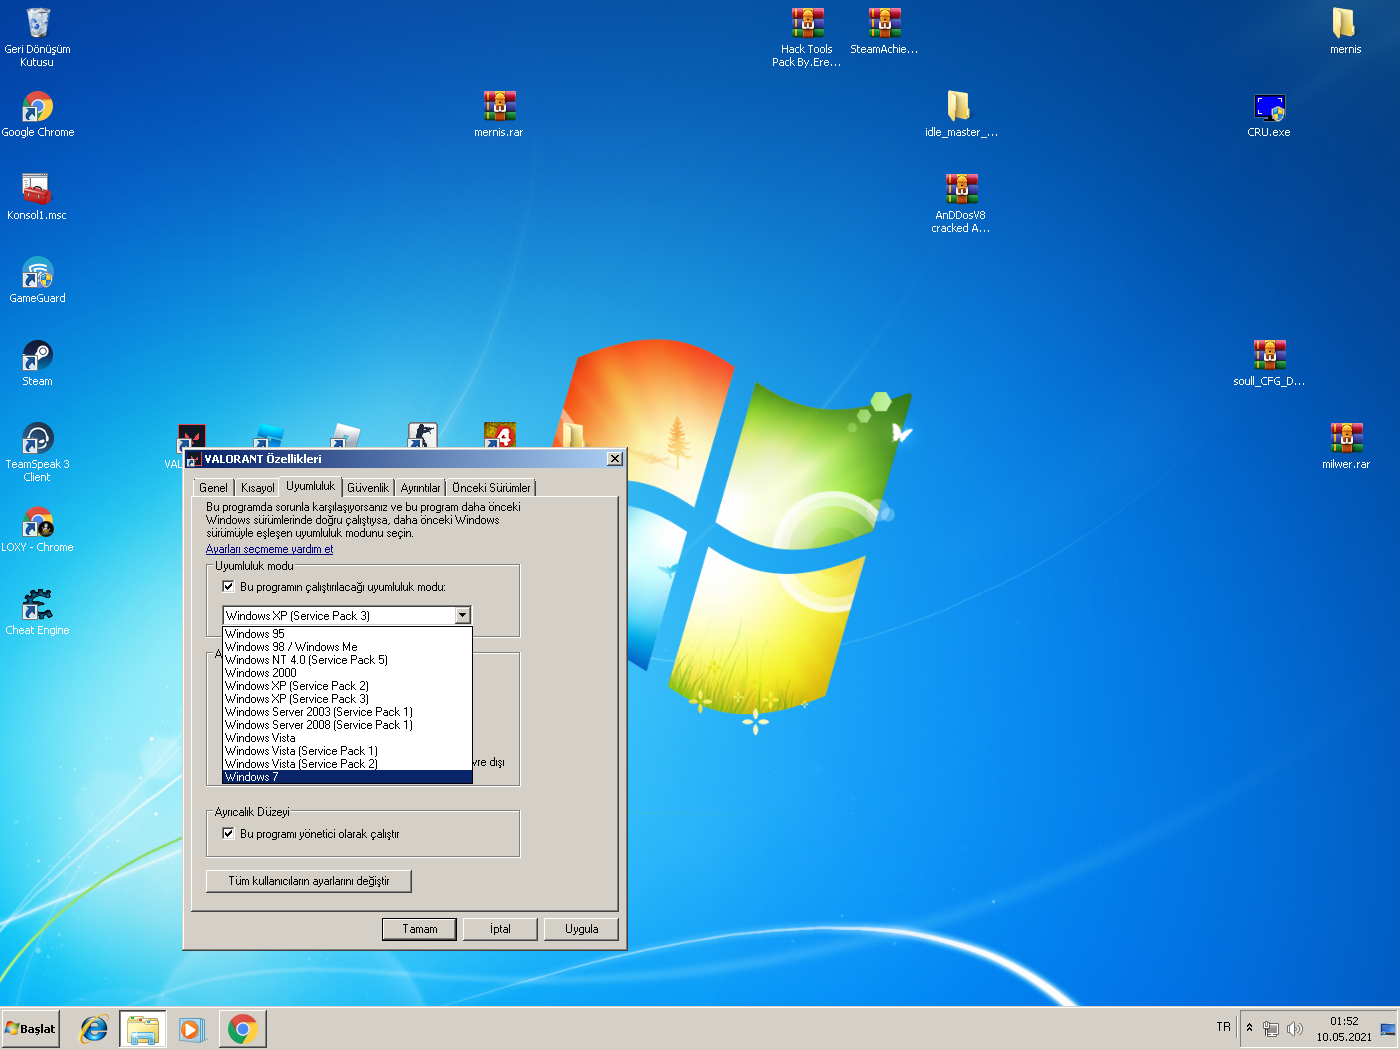
Task: Switch to the Uyumluluk tab
Action: (311, 486)
